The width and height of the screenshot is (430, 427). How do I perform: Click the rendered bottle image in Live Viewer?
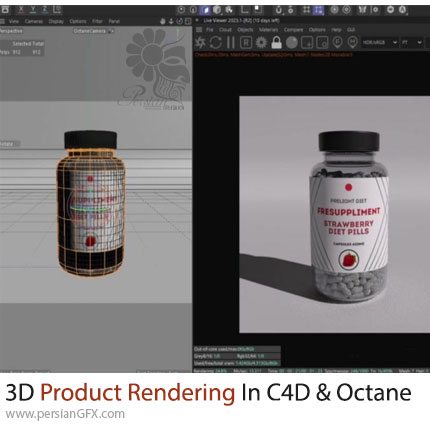tap(349, 217)
